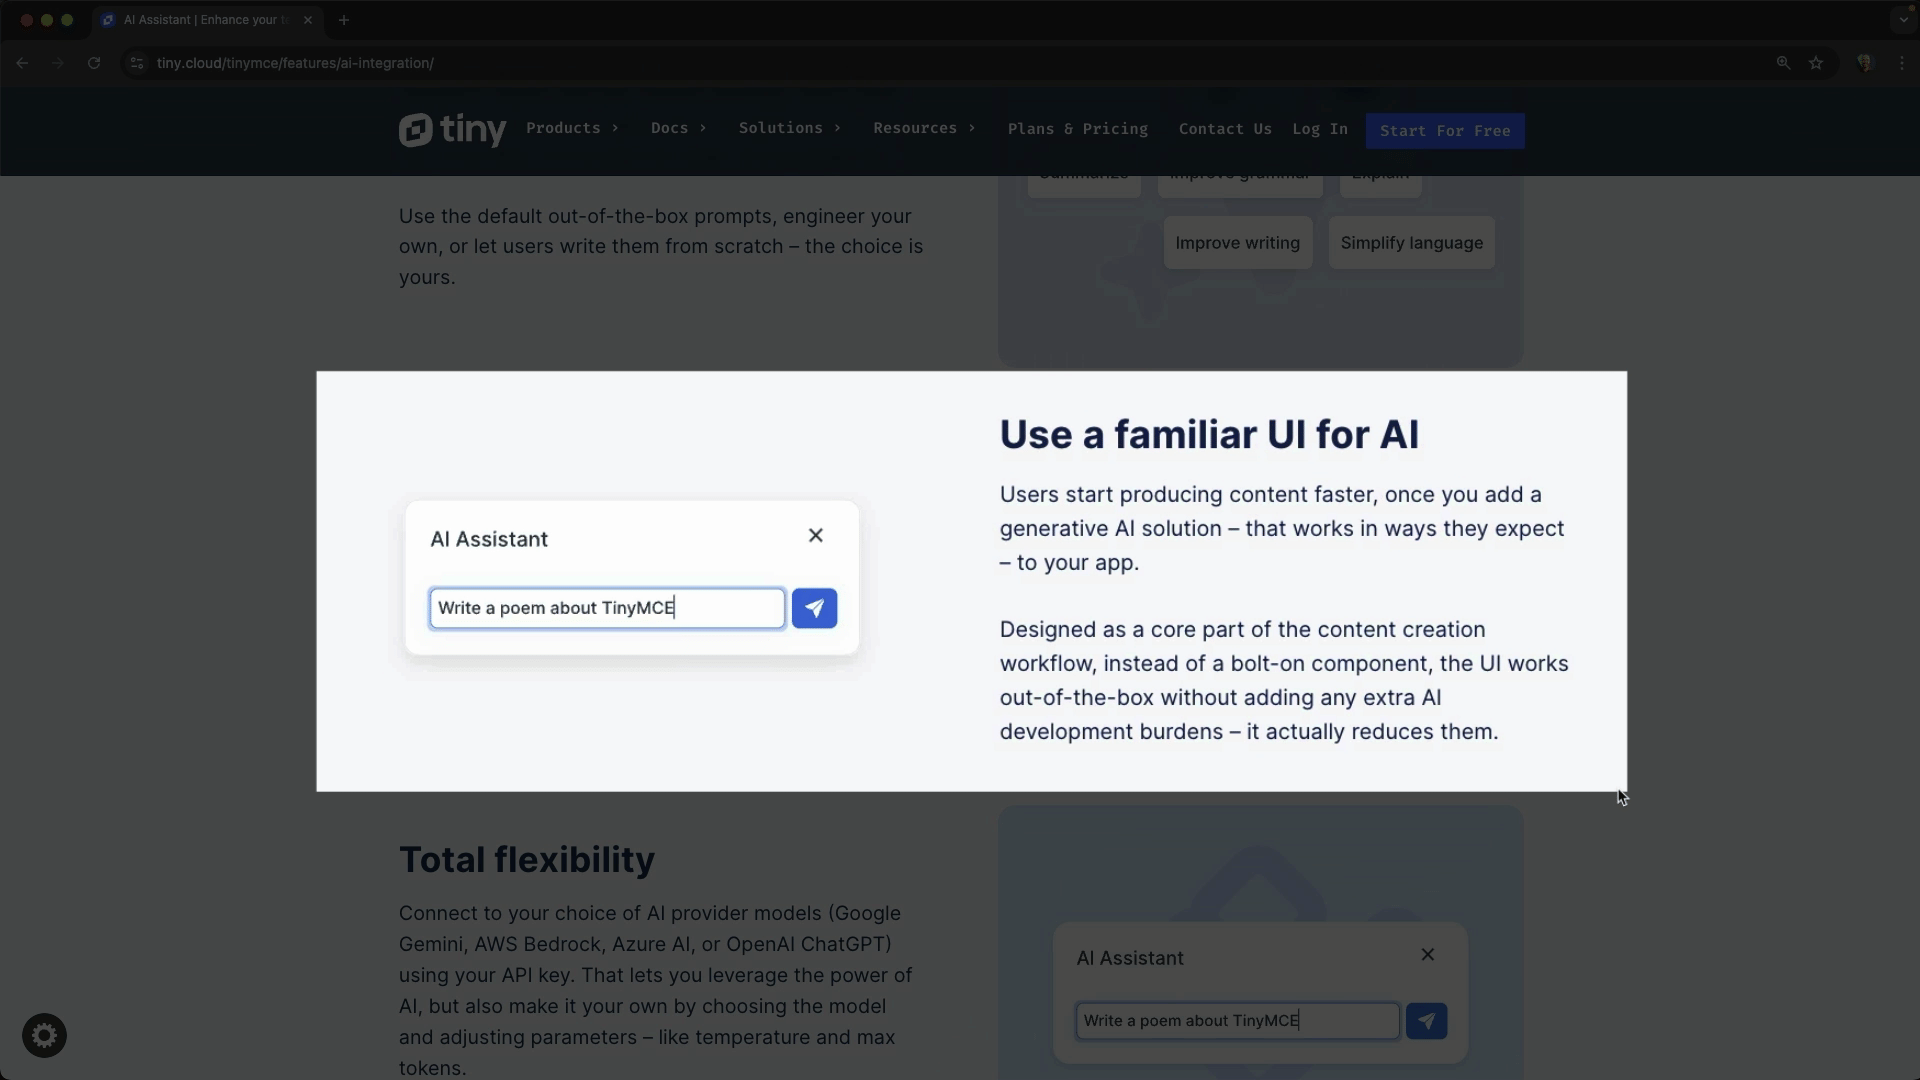Open the Contact Us page

tap(1225, 129)
